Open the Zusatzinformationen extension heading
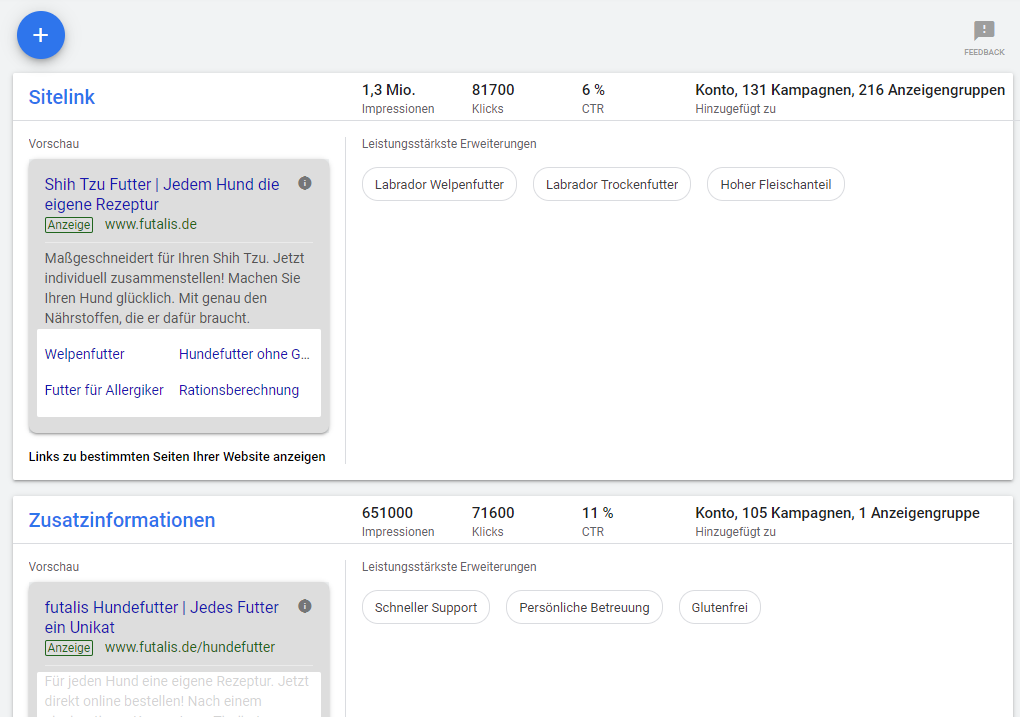The height and width of the screenshot is (717, 1020). point(122,520)
